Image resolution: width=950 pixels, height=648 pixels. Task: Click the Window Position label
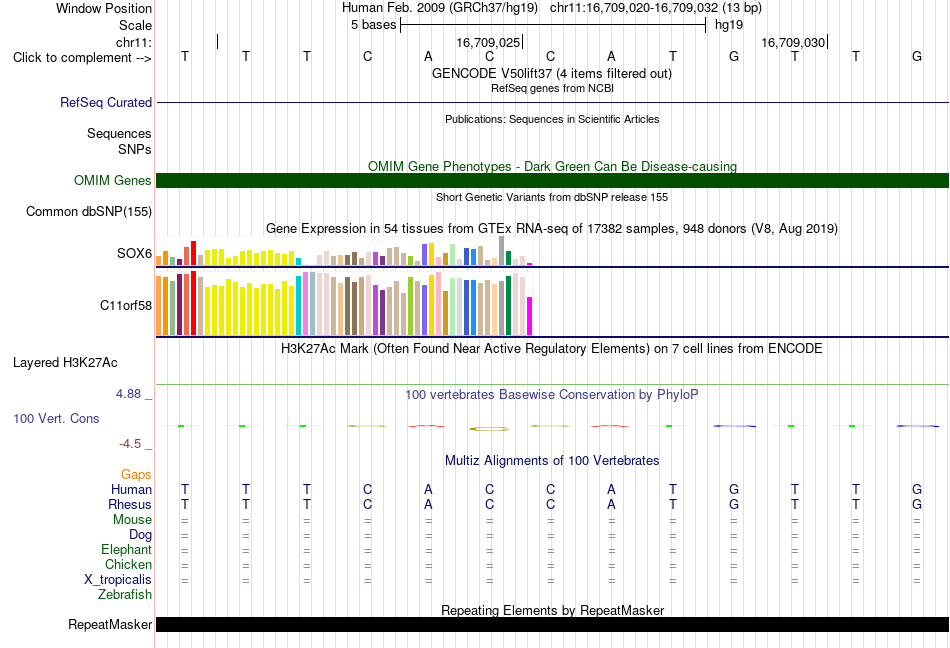(104, 8)
